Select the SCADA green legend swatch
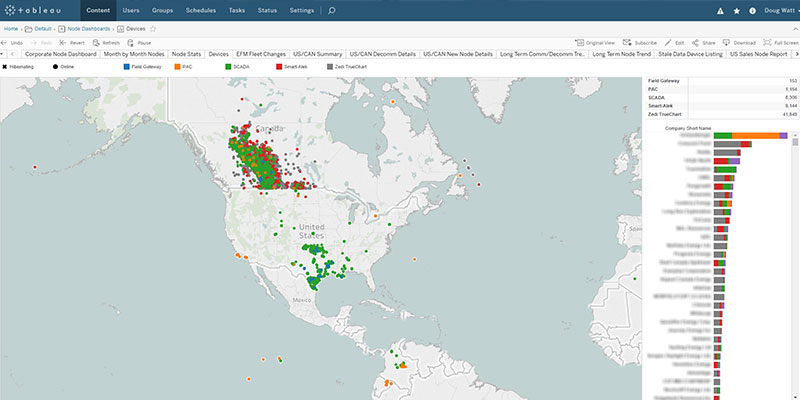The width and height of the screenshot is (800, 400). 228,66
